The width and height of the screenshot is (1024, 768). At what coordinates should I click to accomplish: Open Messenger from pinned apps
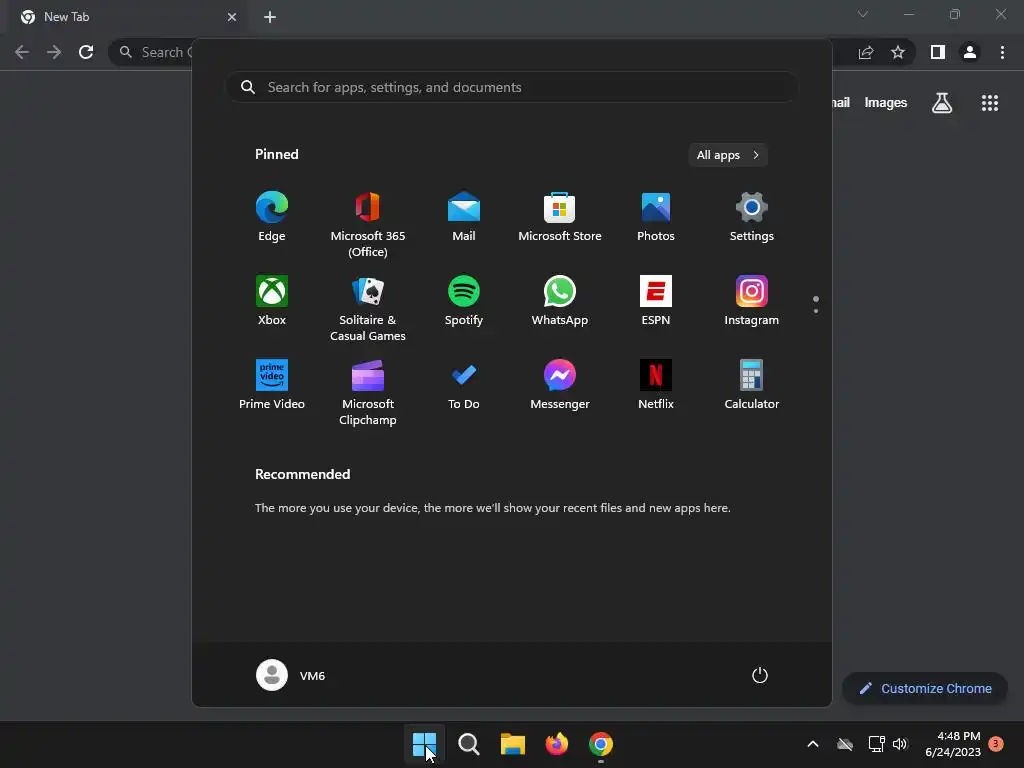[560, 385]
